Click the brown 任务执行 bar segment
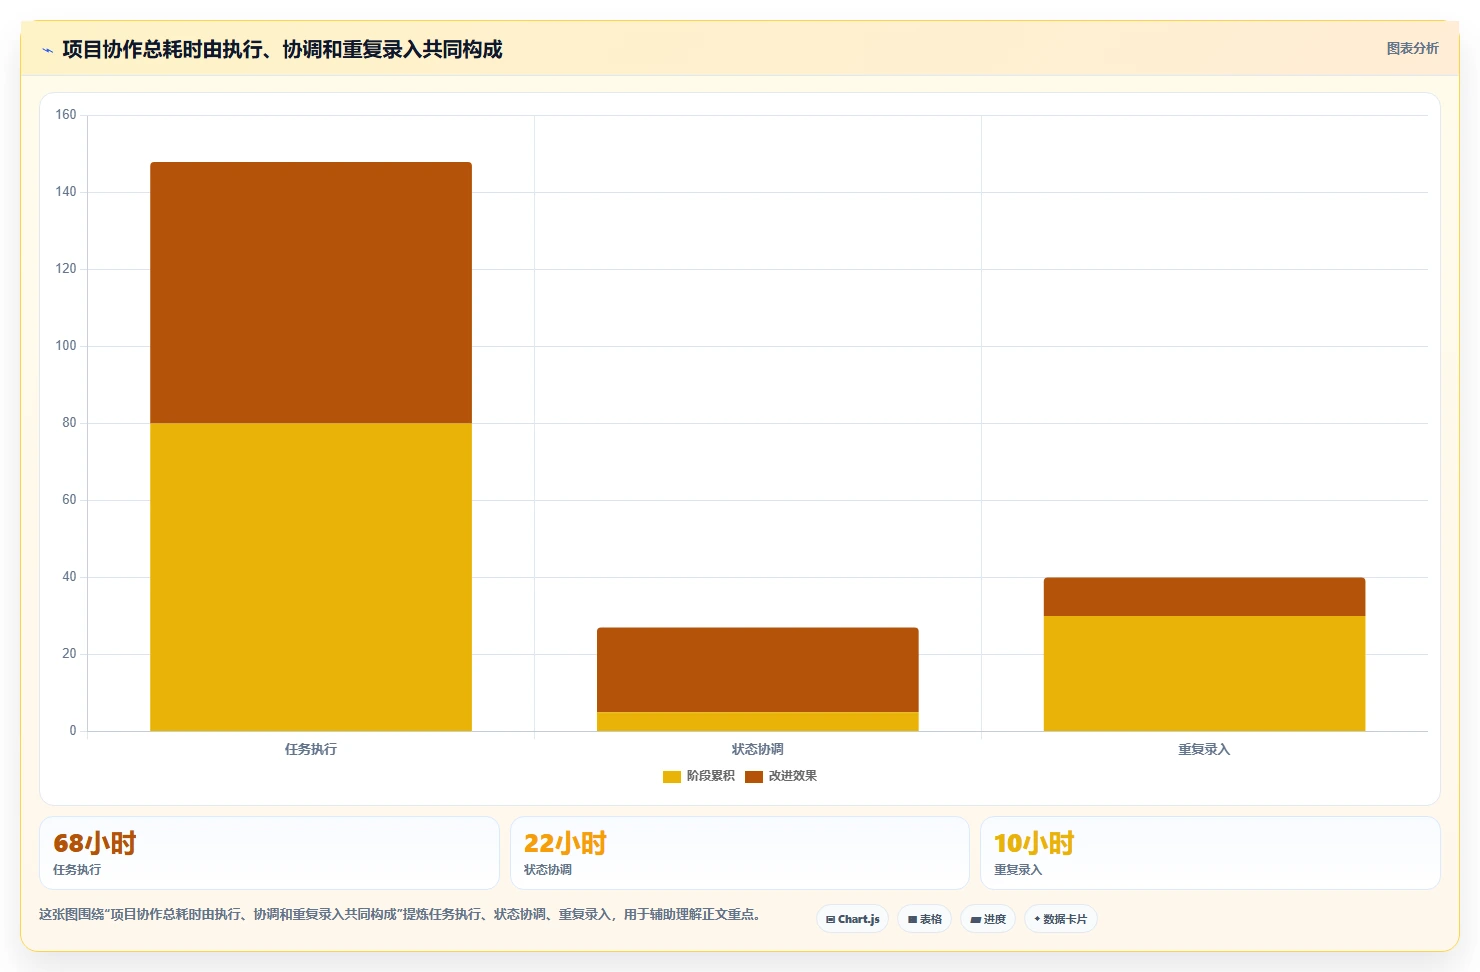This screenshot has width=1480, height=972. (311, 293)
